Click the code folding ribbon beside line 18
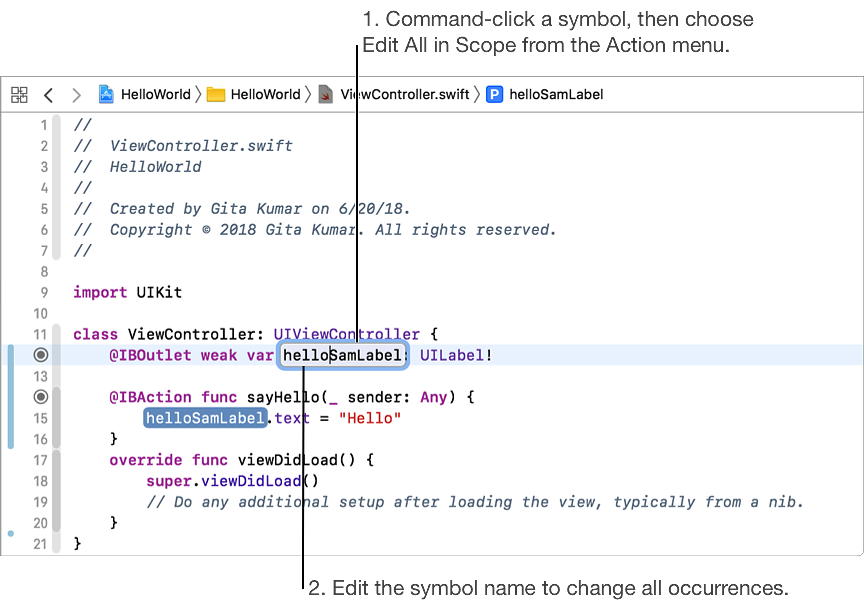Image resolution: width=864 pixels, height=606 pixels. coord(56,481)
